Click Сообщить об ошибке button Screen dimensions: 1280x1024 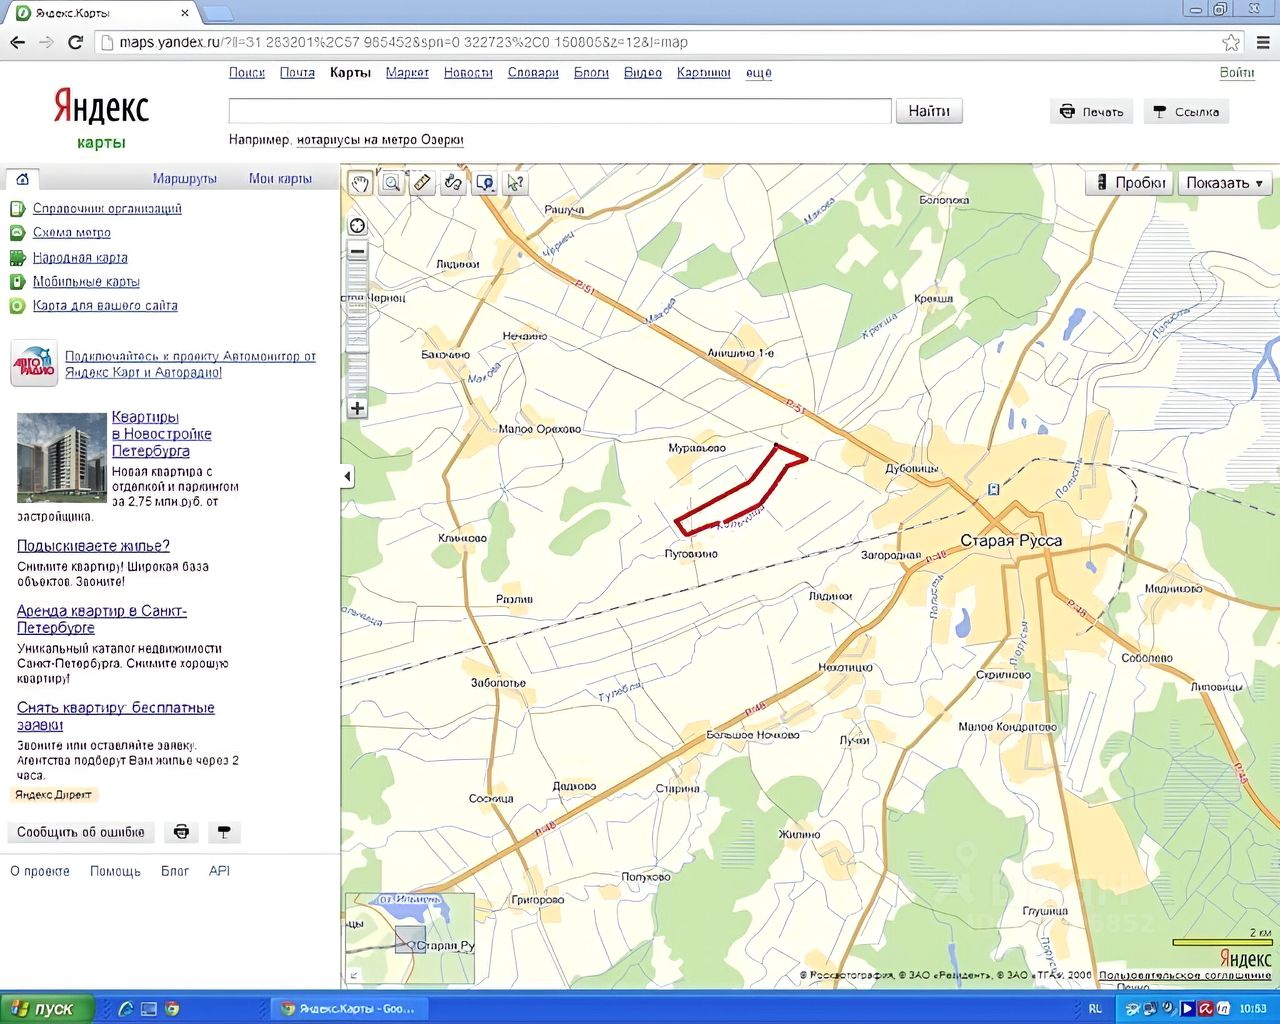(x=81, y=832)
